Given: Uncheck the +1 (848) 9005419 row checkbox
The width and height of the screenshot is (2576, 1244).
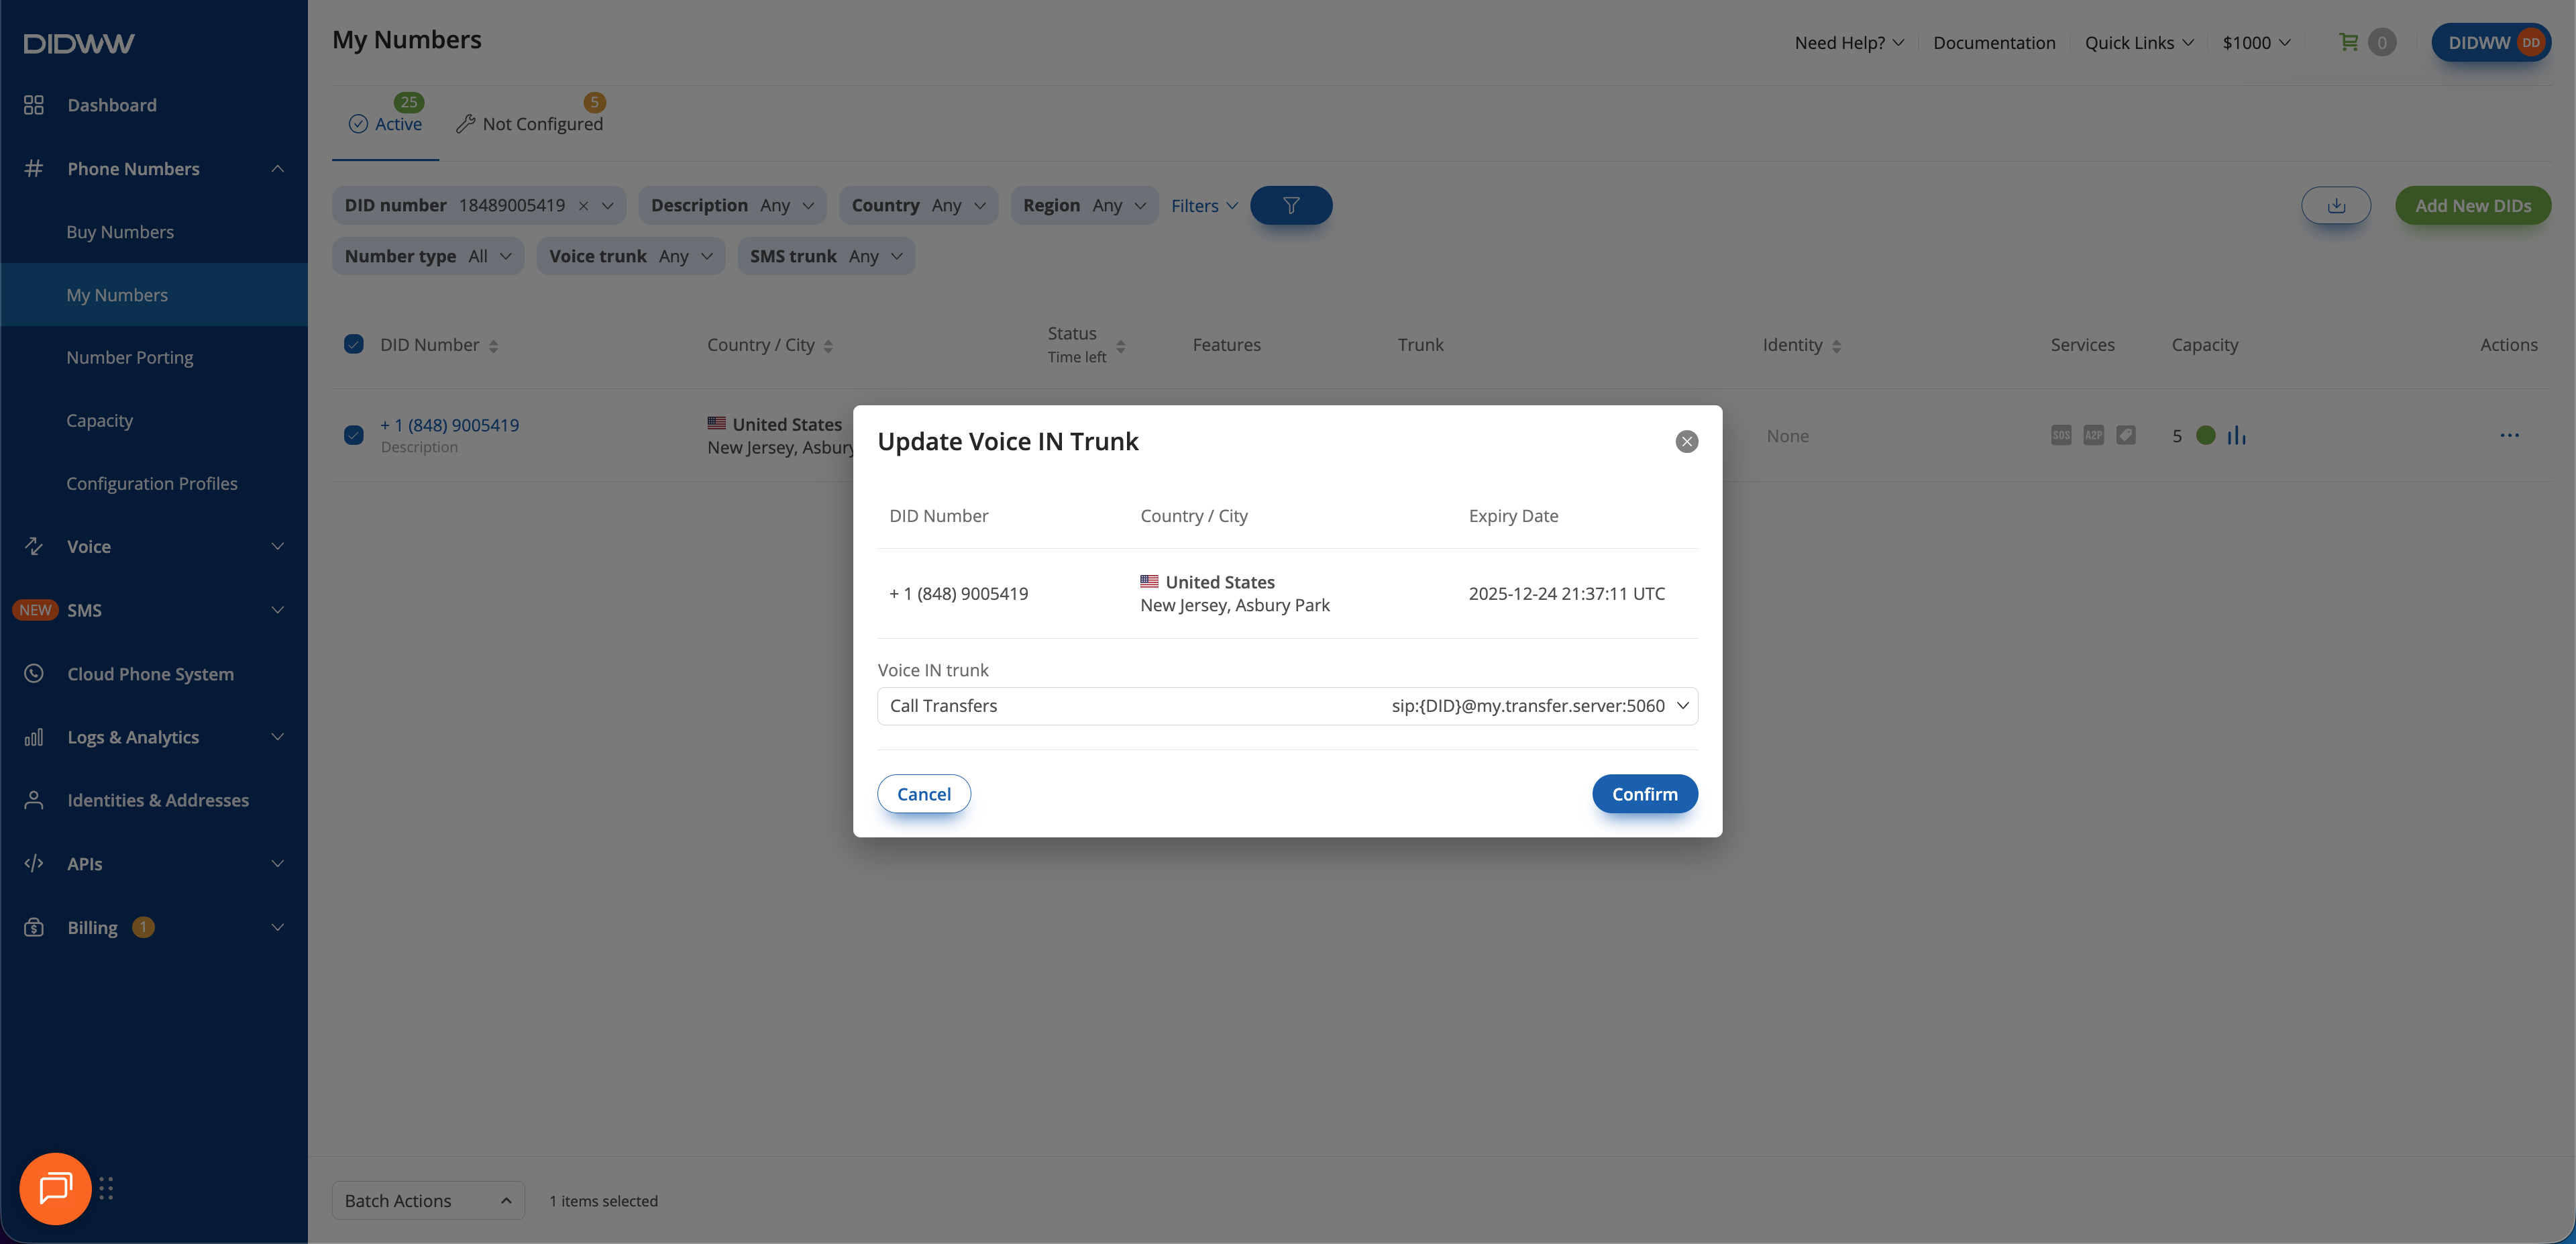Looking at the screenshot, I should (354, 435).
